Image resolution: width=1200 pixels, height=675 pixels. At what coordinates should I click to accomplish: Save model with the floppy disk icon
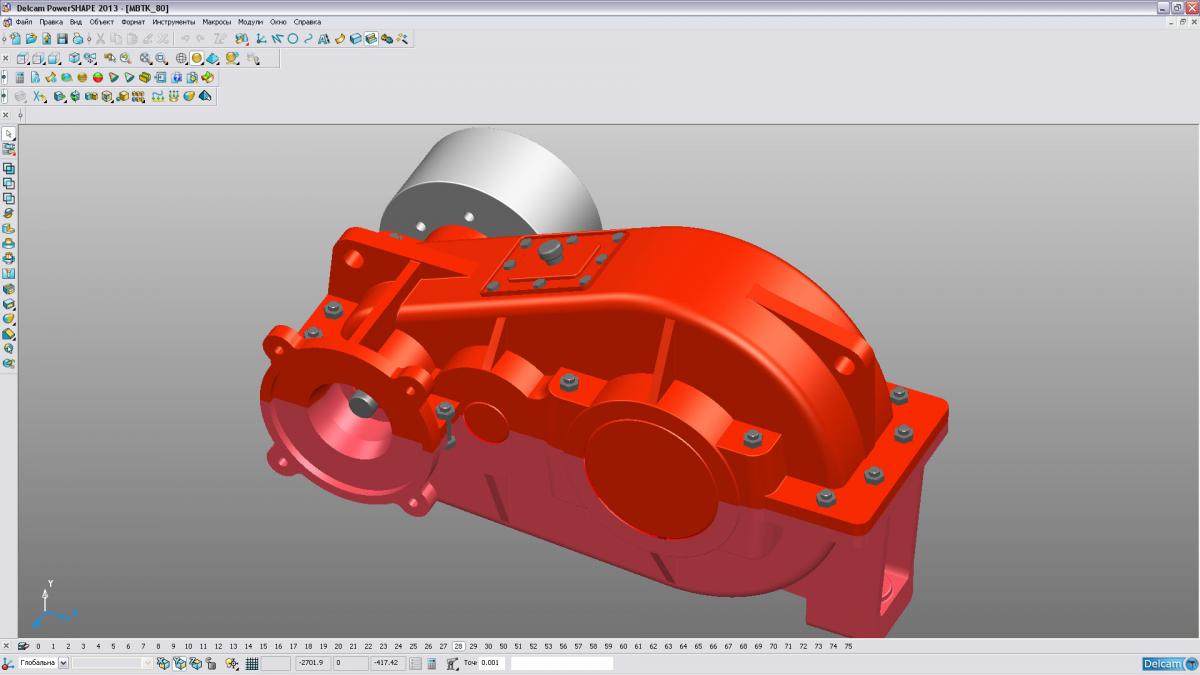pos(62,38)
